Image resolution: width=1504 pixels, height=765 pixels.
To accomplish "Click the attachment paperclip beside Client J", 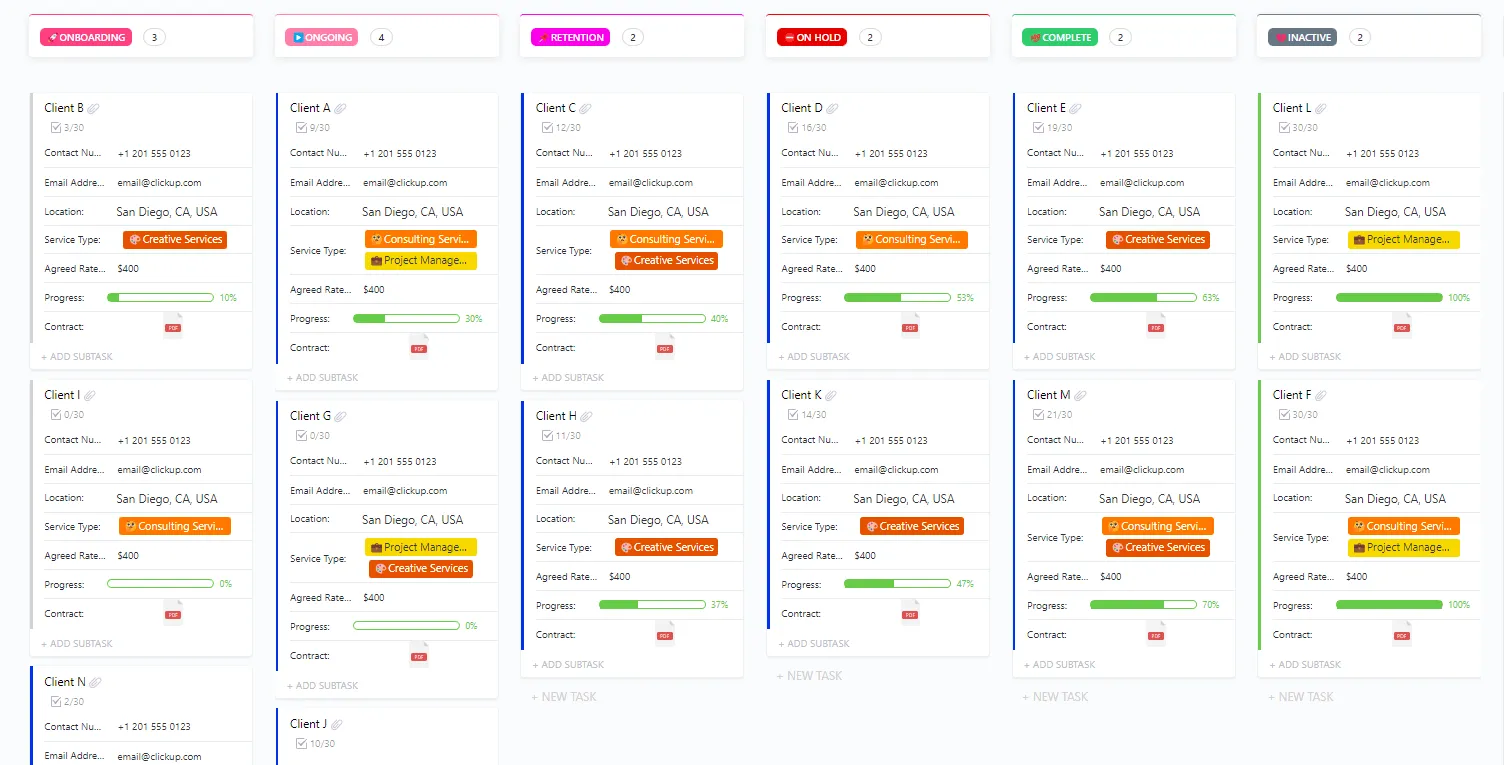I will point(337,724).
